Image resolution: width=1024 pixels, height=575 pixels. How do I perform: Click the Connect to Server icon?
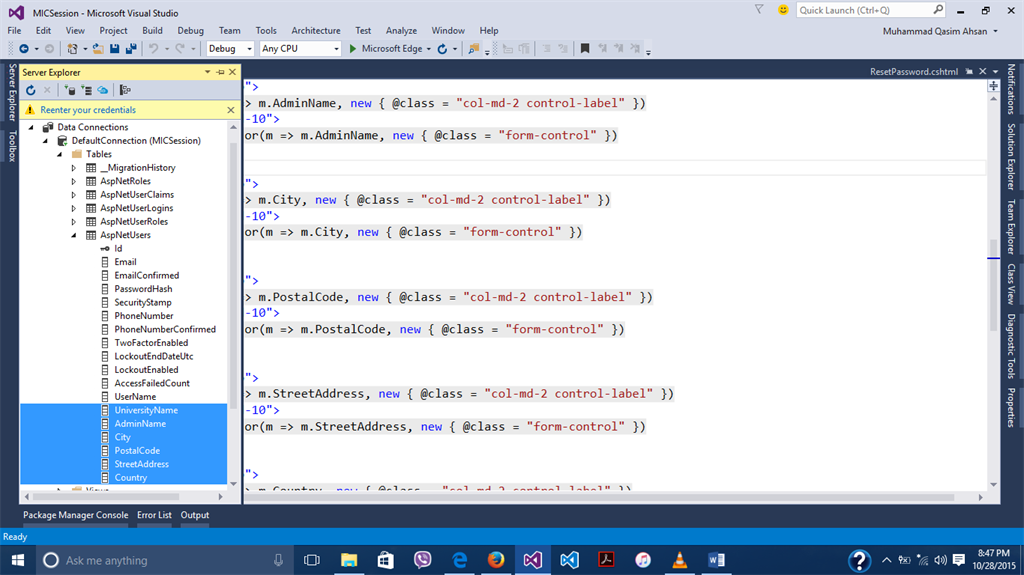tap(87, 90)
